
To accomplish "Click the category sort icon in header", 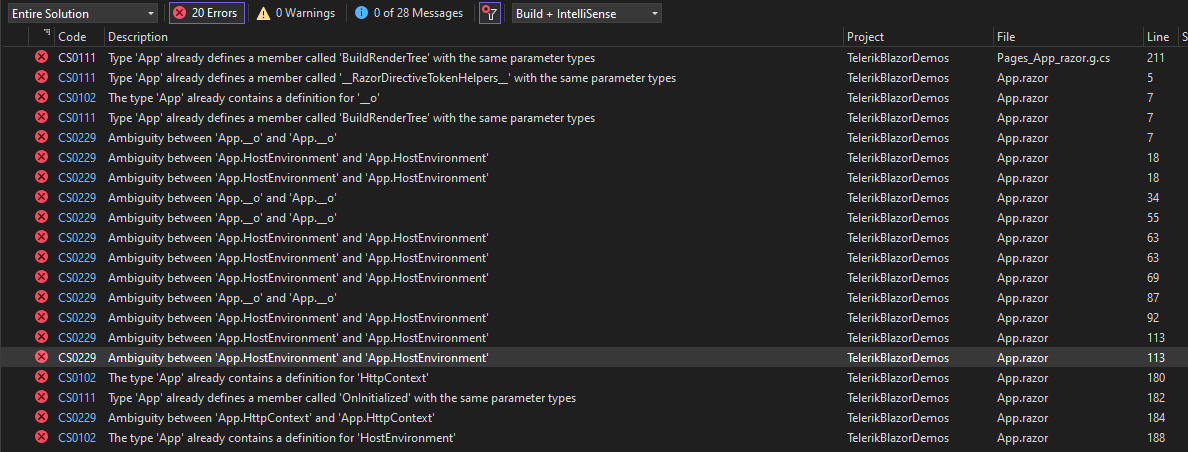I will [46, 35].
